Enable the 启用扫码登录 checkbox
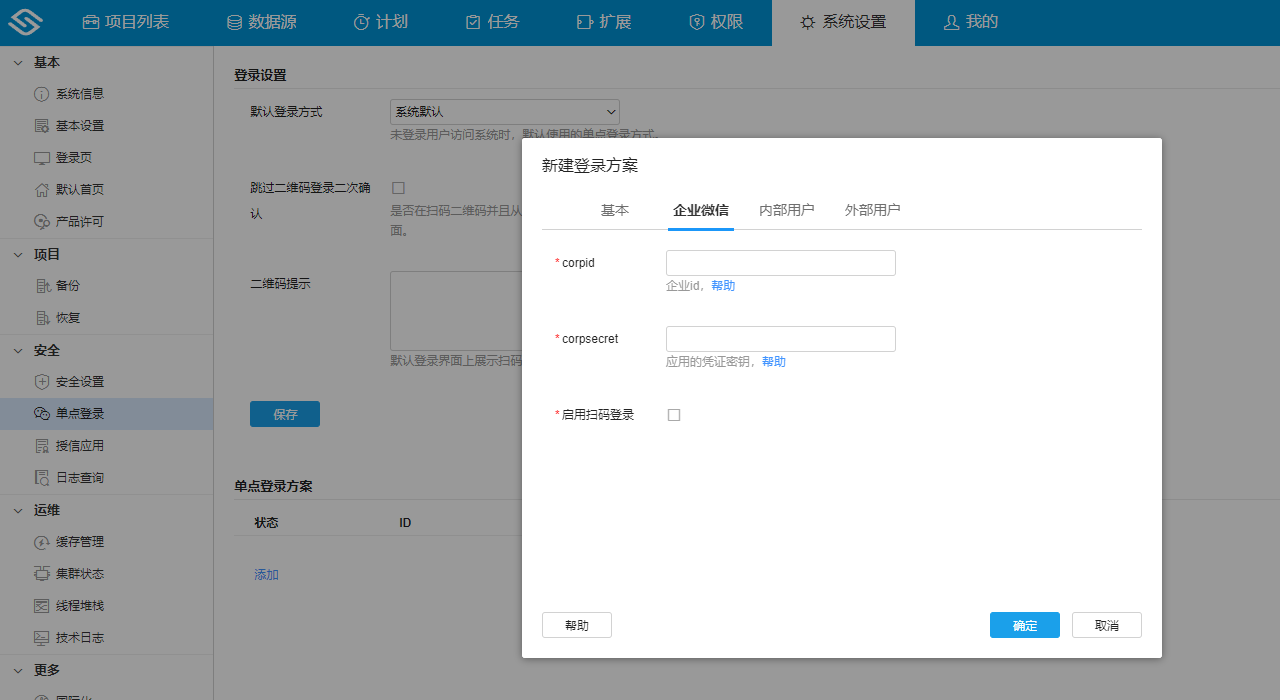 (674, 414)
